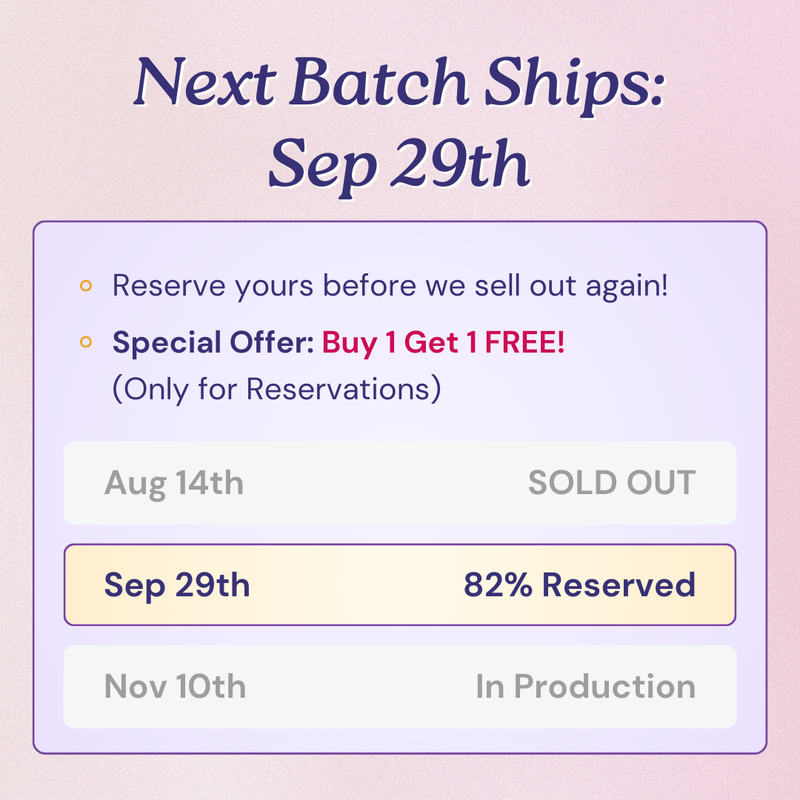Click the word Production in bottom row

[x=605, y=687]
